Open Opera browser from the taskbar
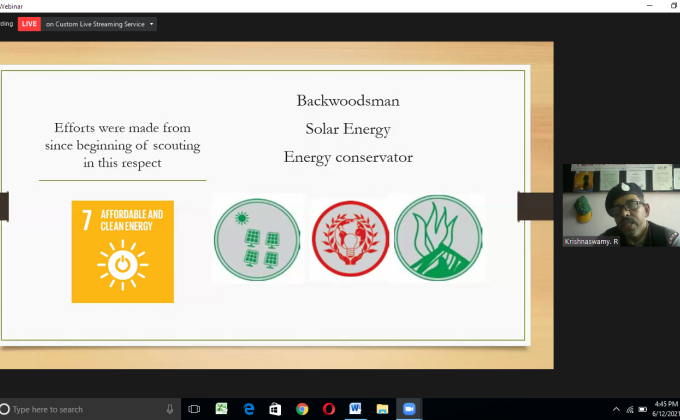This screenshot has width=680, height=420. tap(329, 409)
